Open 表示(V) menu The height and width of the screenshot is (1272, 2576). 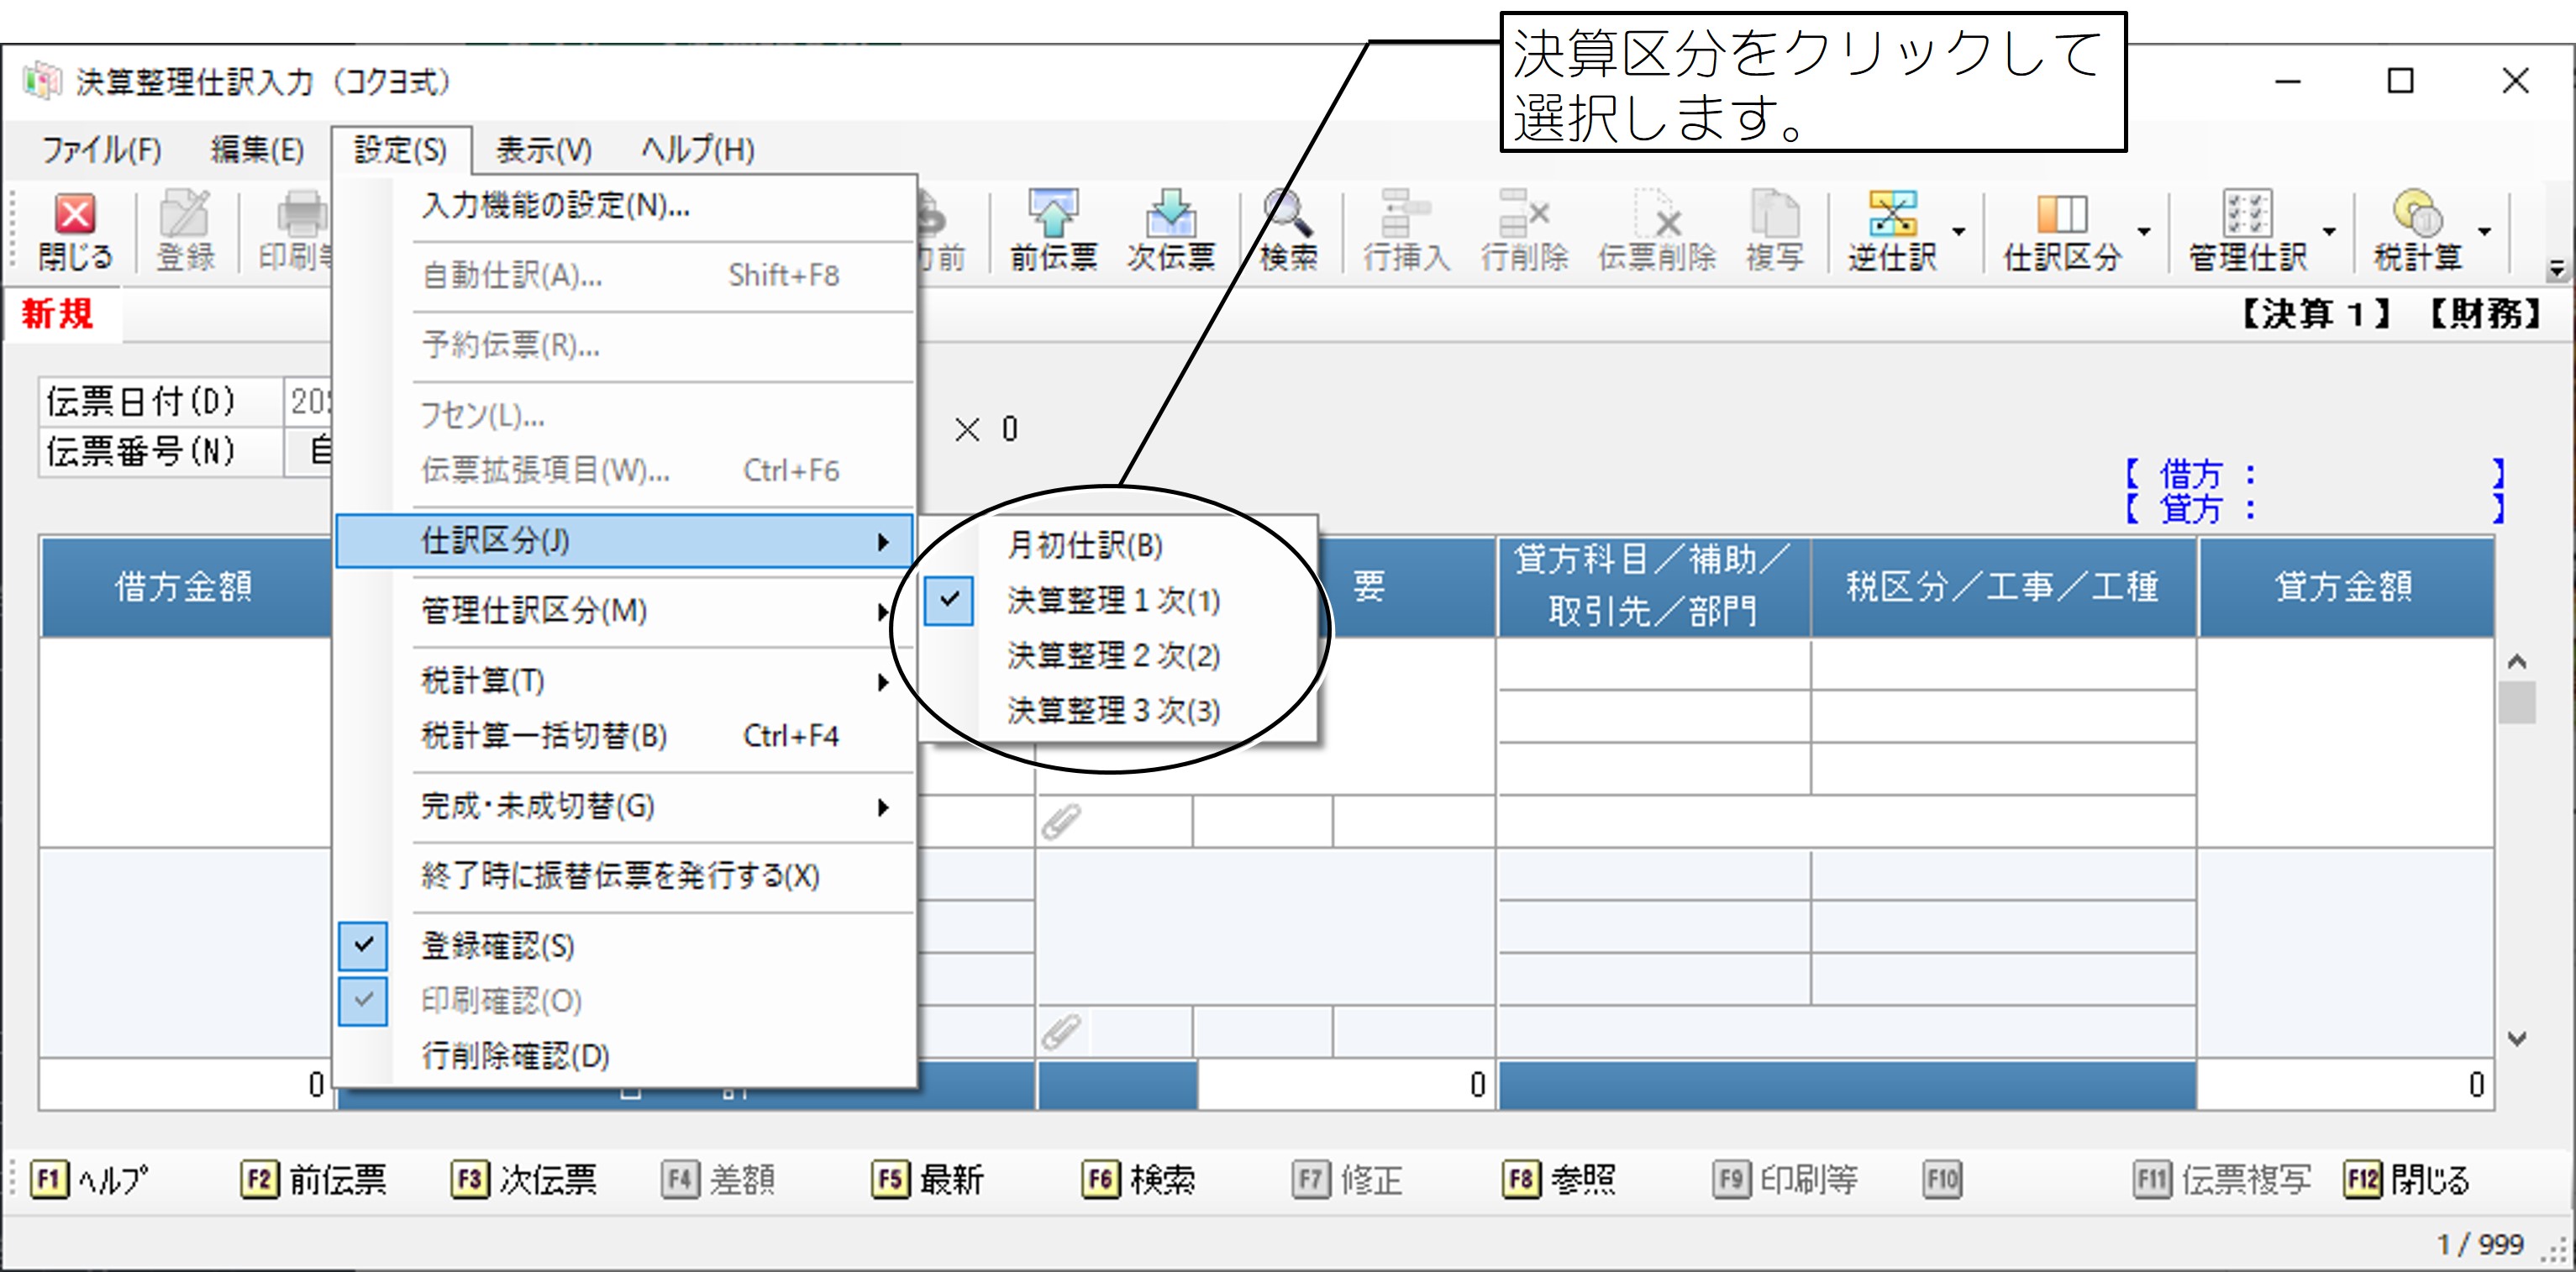[x=544, y=150]
